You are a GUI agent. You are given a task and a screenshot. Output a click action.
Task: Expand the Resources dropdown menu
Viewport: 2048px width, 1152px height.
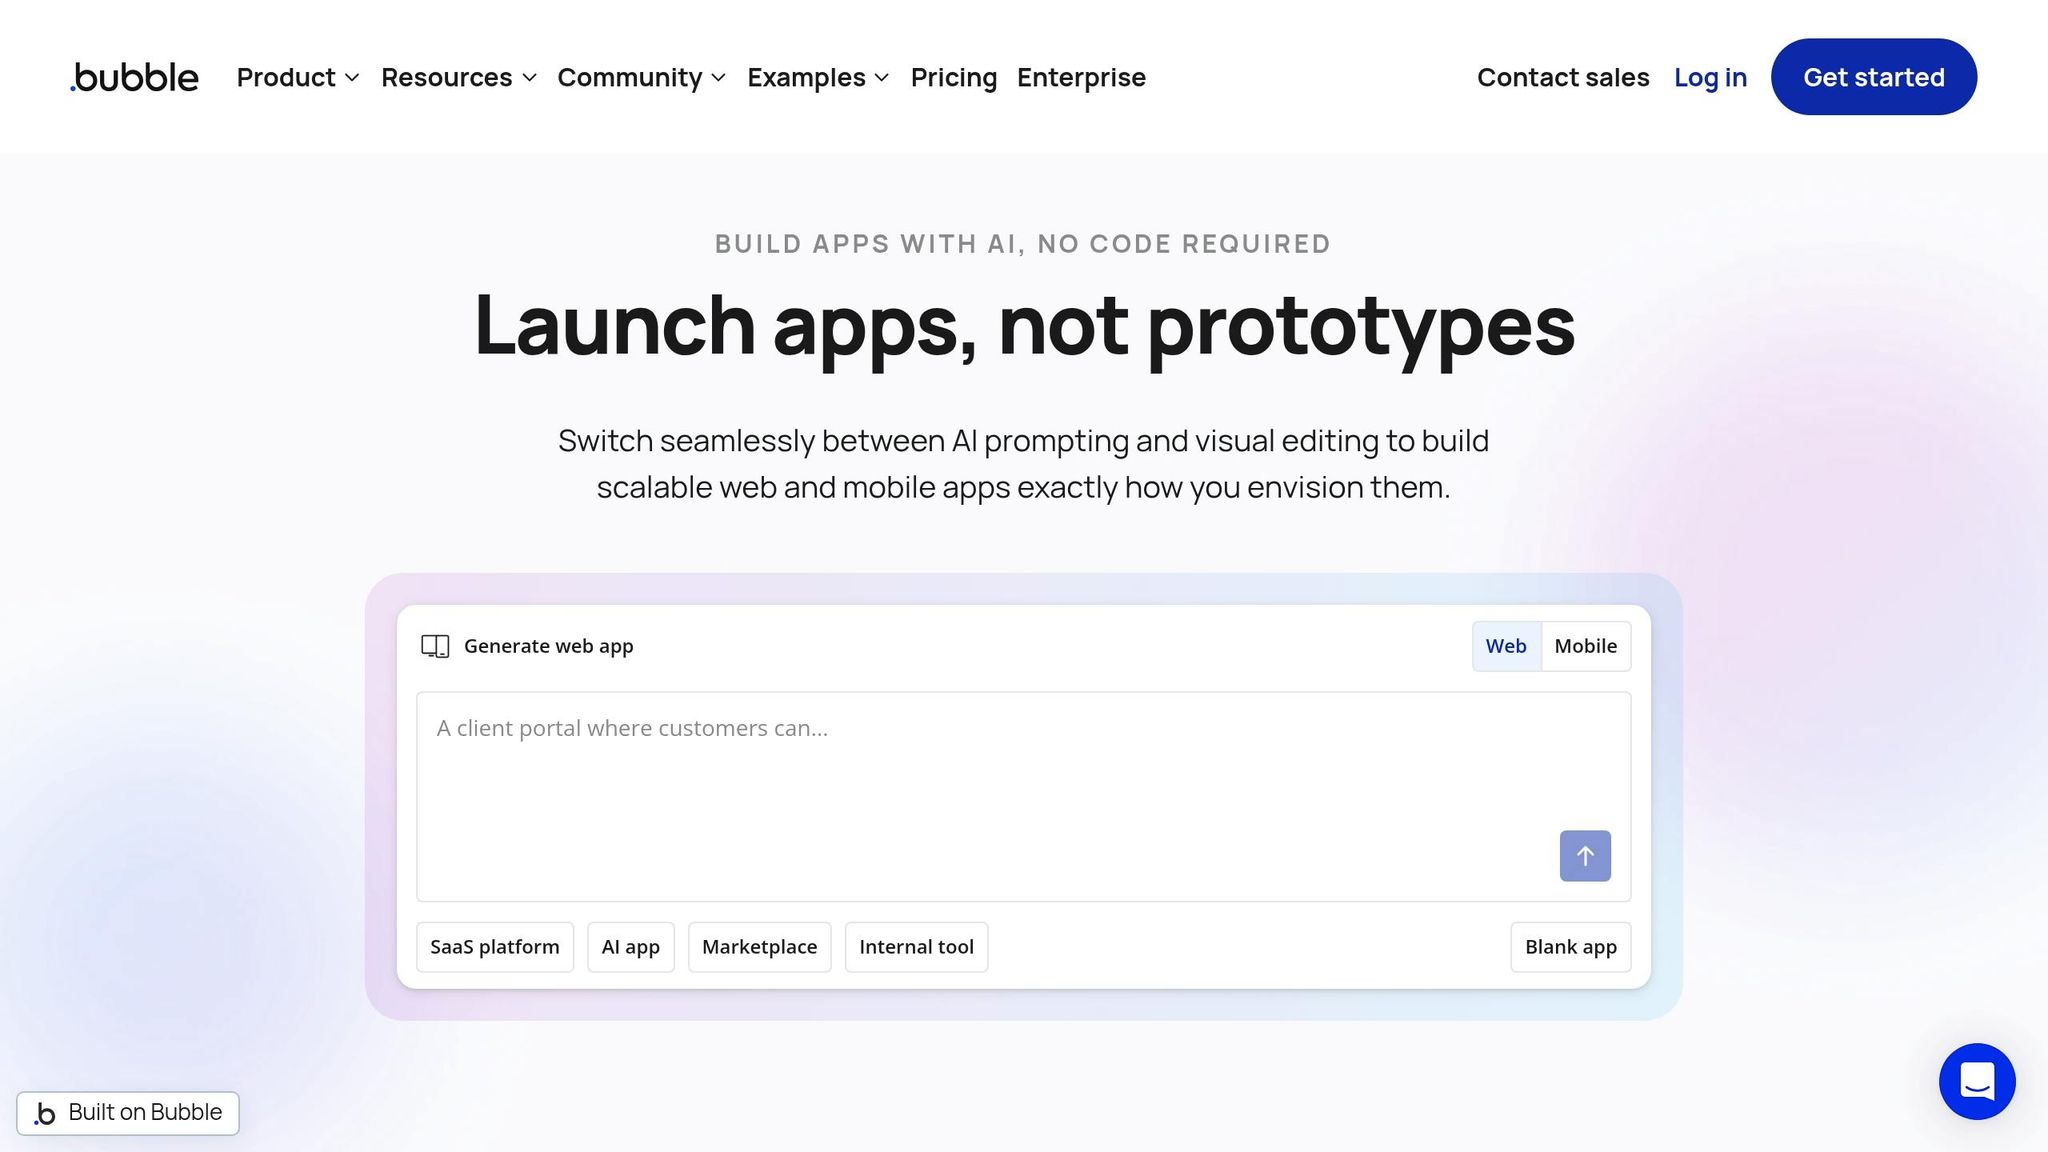(458, 77)
